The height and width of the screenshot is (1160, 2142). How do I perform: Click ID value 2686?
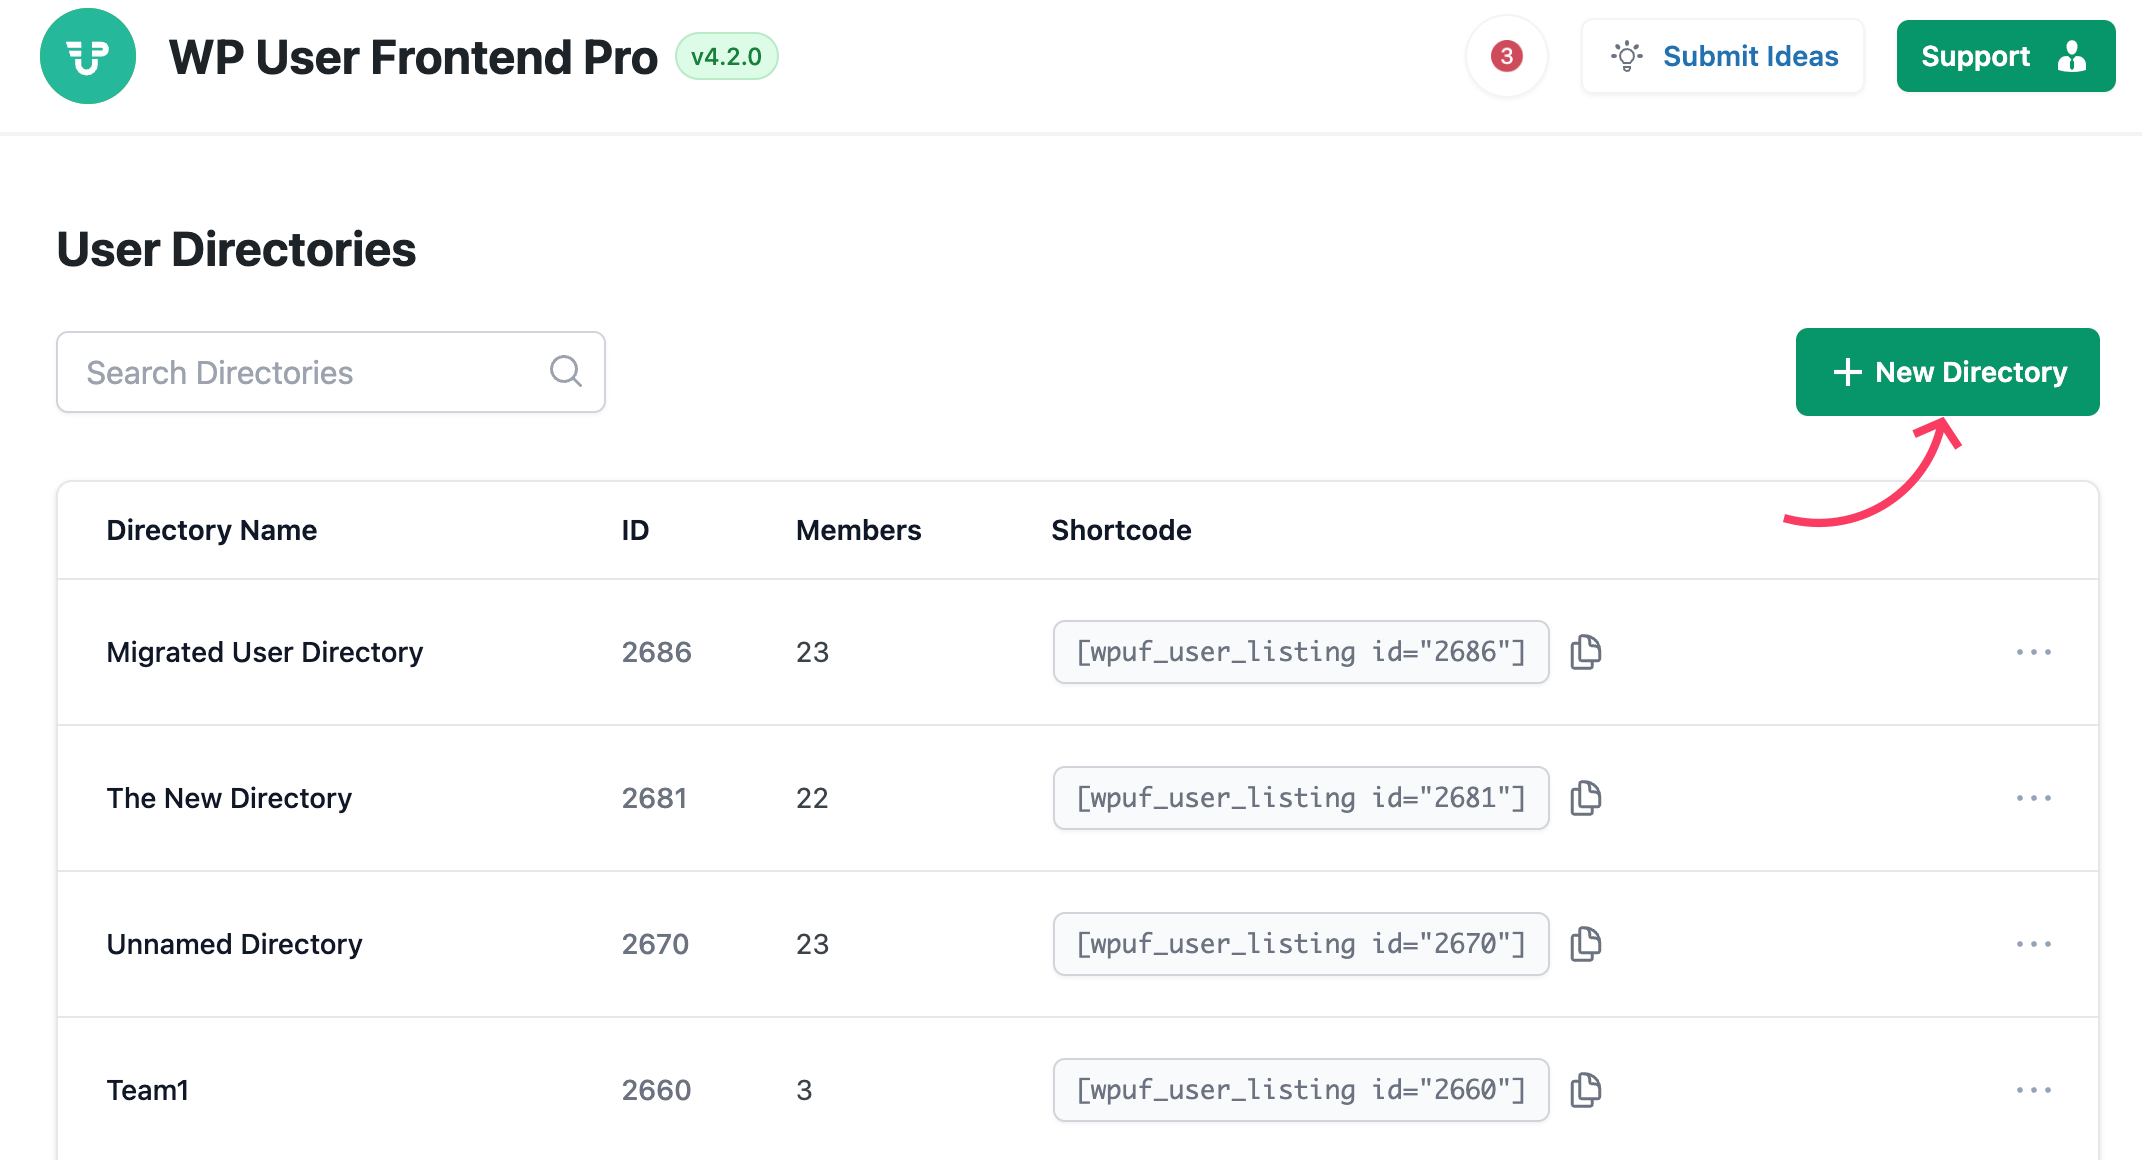(657, 652)
